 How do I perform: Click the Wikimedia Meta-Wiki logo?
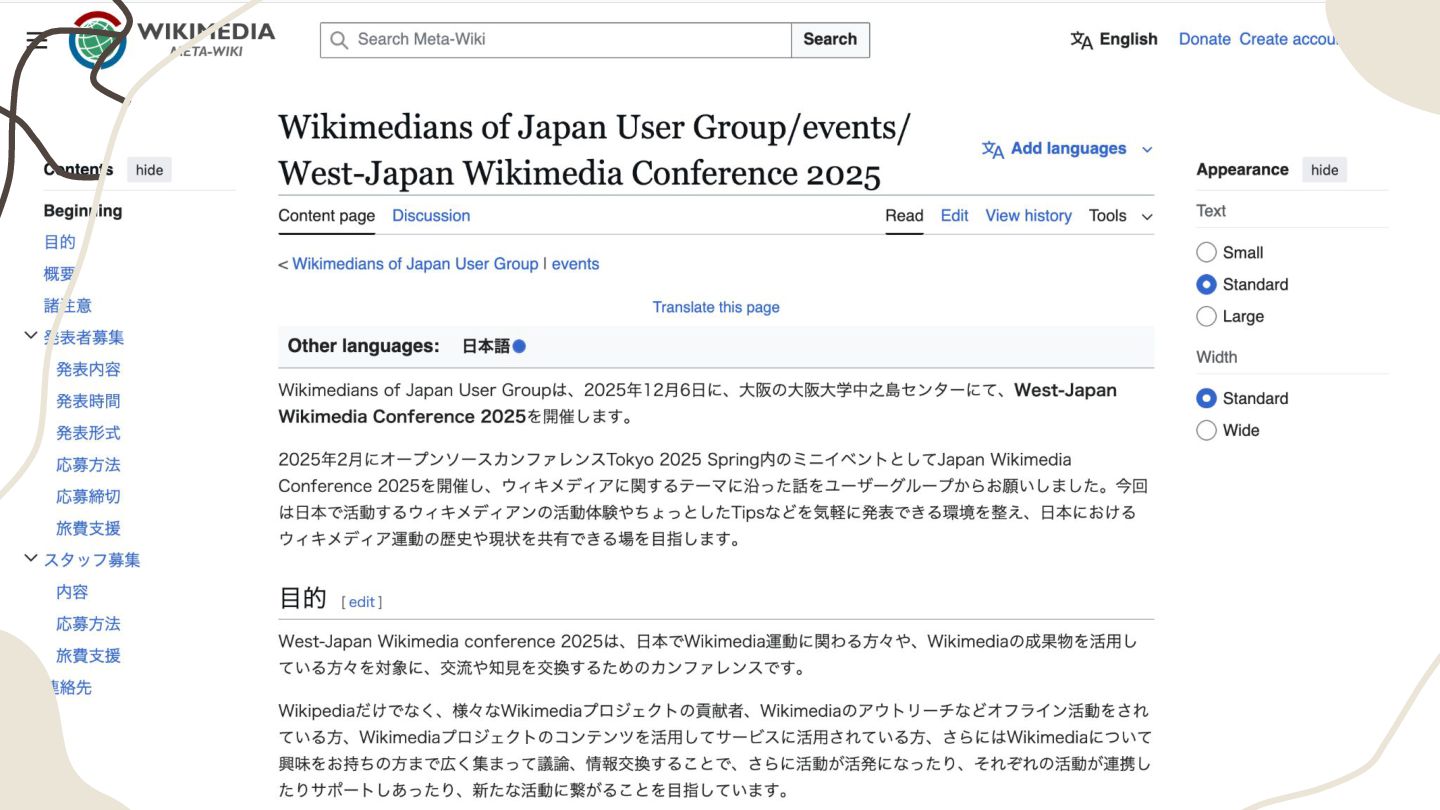point(172,40)
